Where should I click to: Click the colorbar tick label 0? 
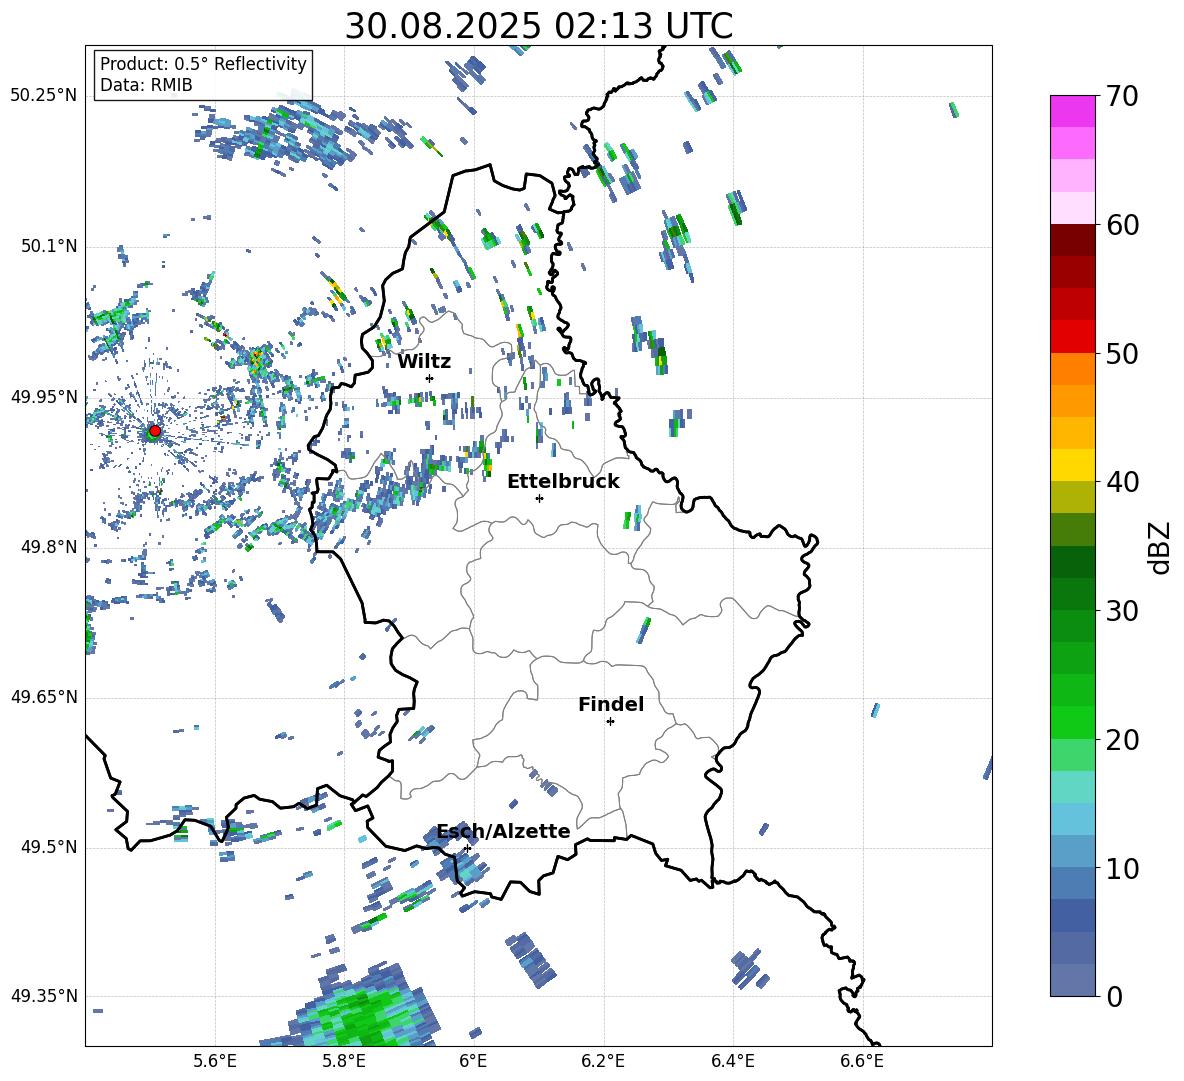coord(1114,996)
